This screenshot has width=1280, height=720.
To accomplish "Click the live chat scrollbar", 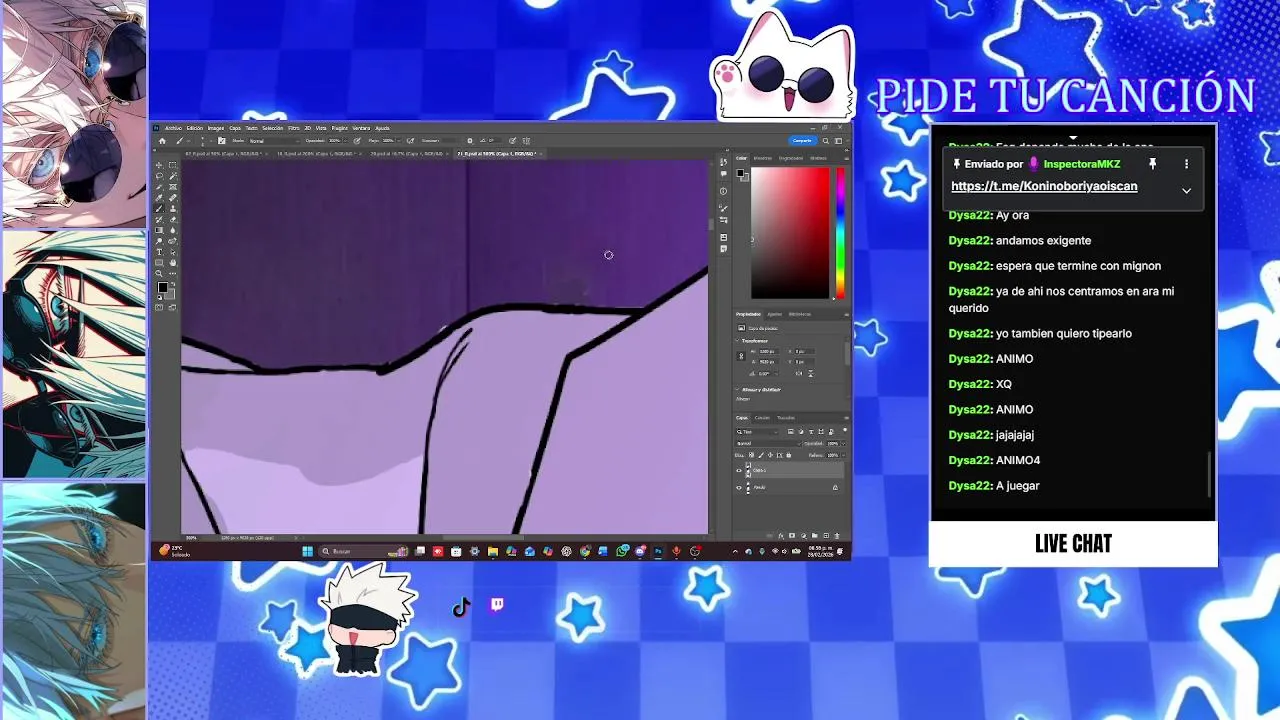I will tap(1209, 474).
